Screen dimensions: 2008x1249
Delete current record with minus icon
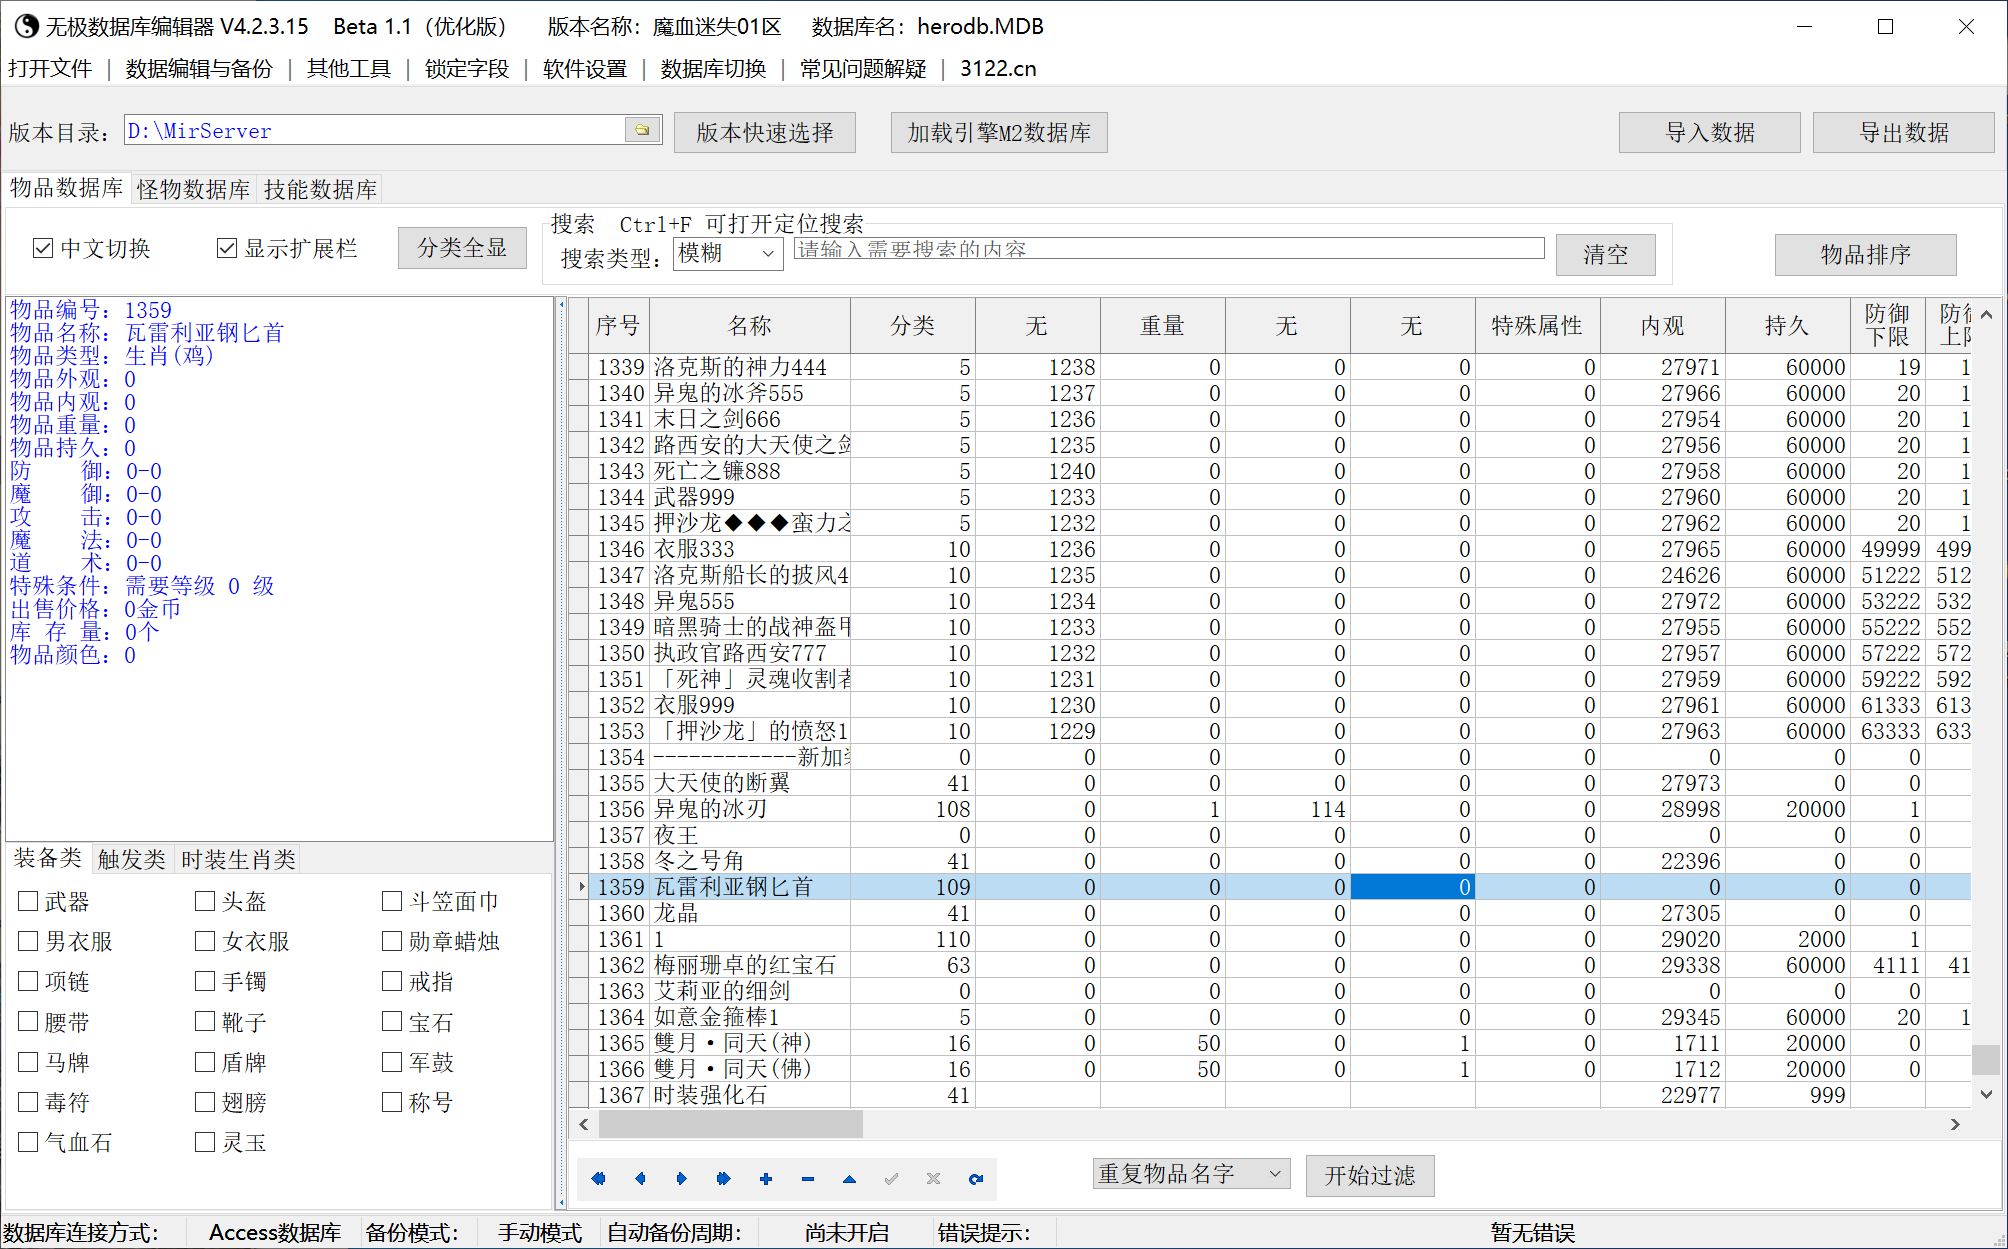808,1178
